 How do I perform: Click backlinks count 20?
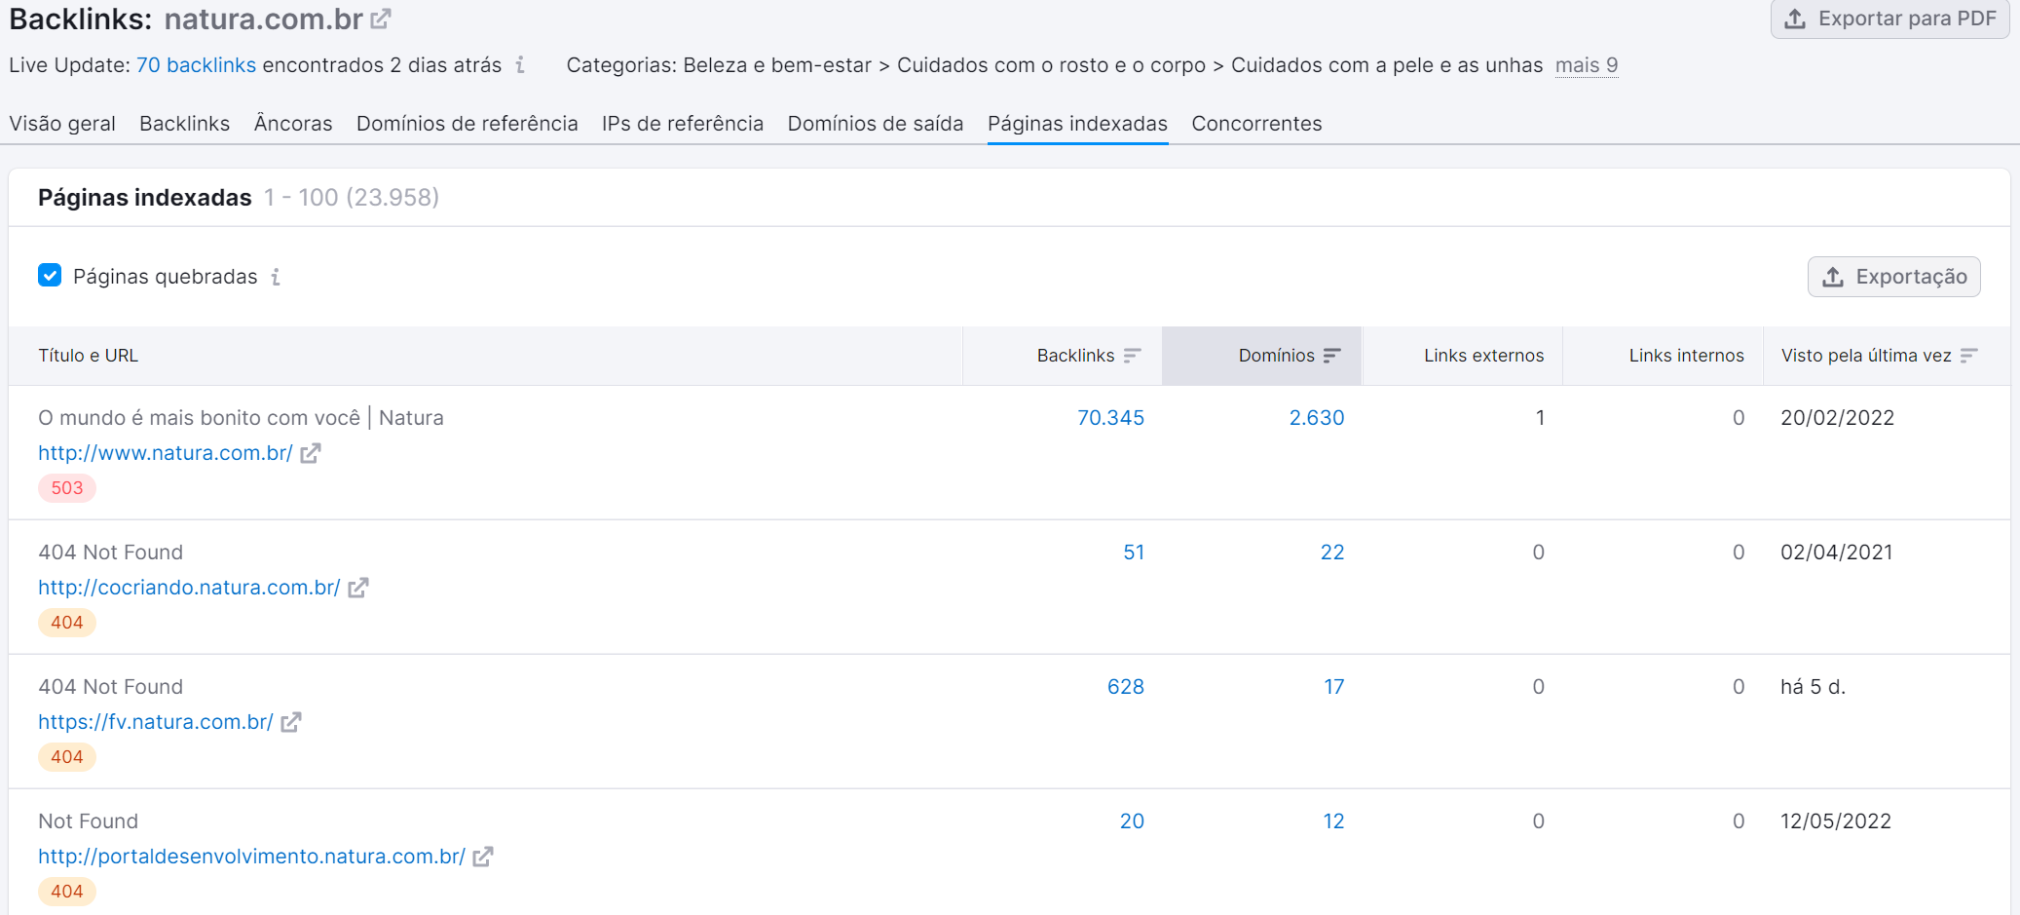coord(1132,821)
